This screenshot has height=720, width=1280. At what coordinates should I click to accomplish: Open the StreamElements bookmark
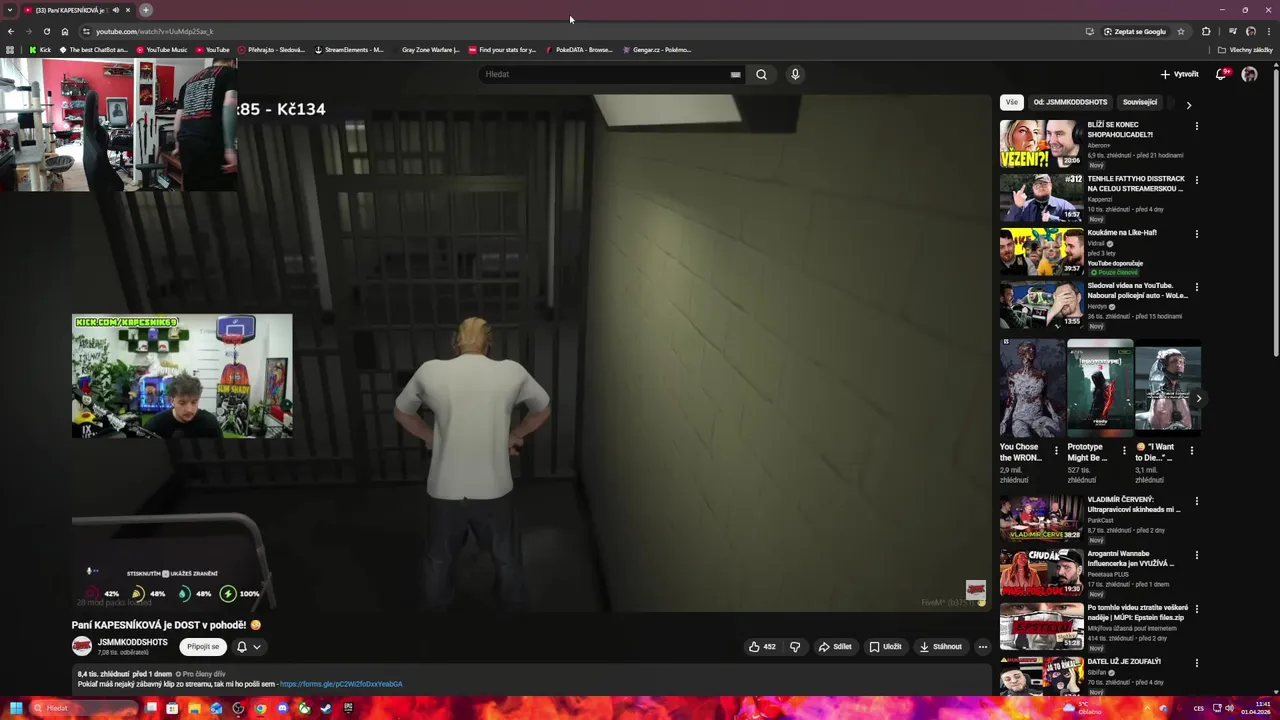point(349,50)
